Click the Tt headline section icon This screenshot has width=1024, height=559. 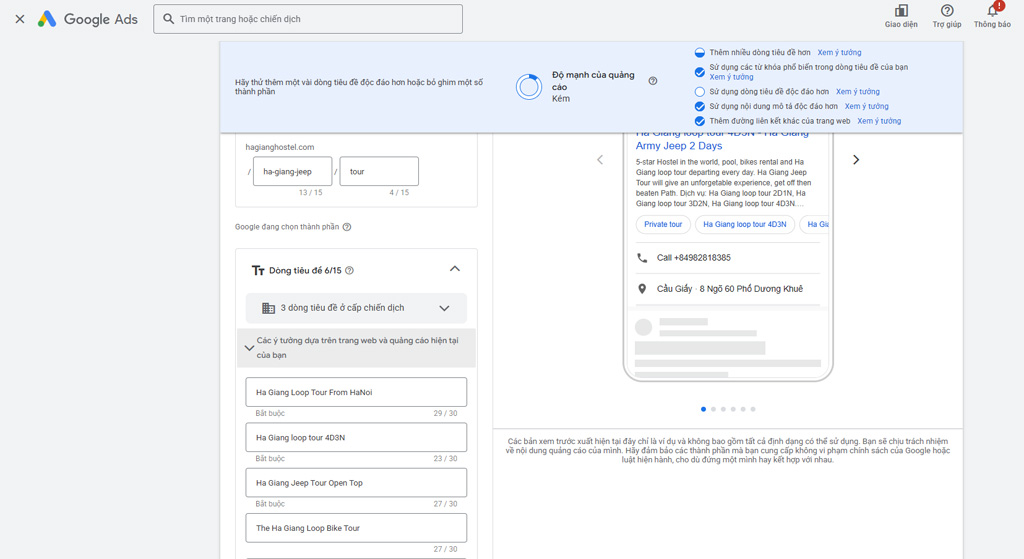click(258, 270)
